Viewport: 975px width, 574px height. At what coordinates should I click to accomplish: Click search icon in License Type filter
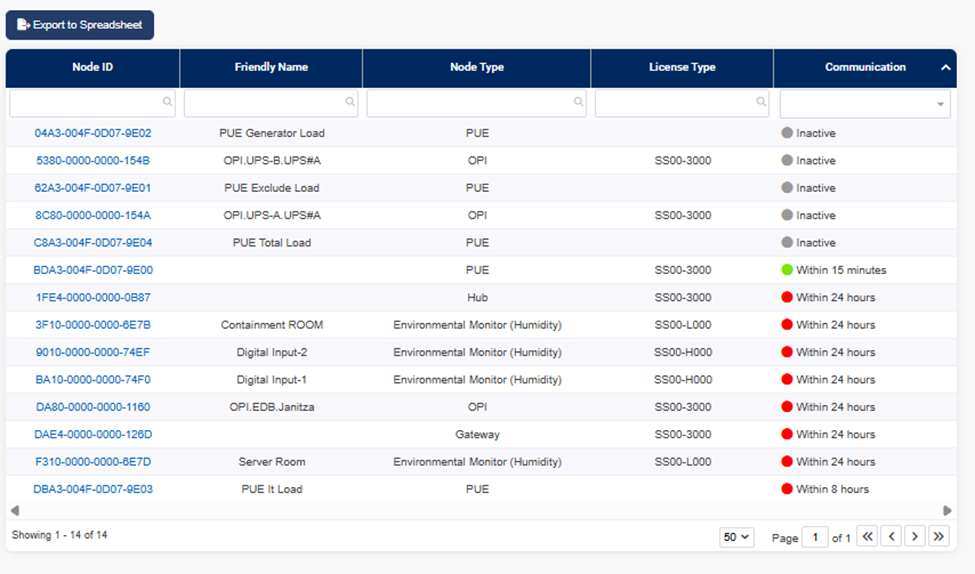point(761,102)
